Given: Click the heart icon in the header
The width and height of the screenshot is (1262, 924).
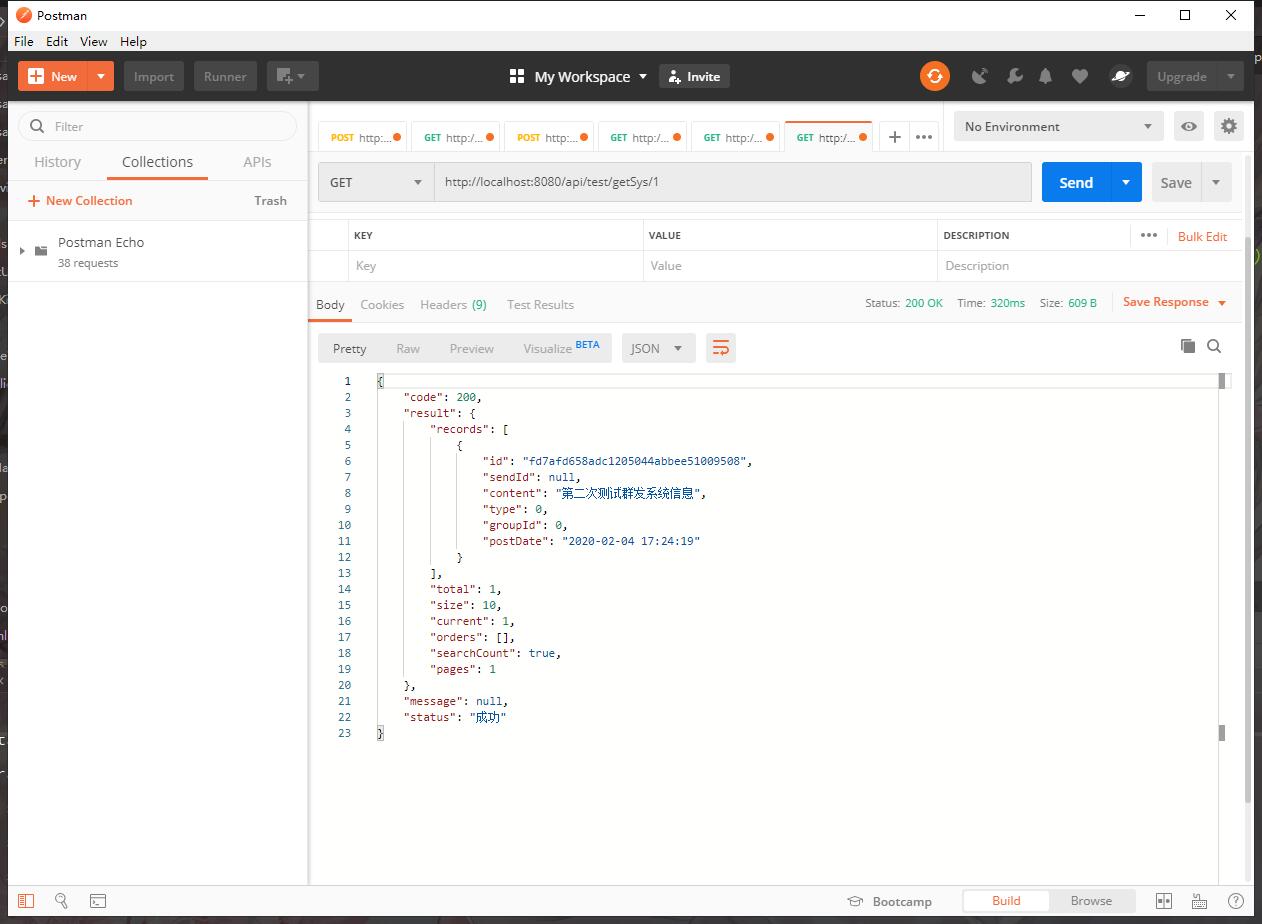Looking at the screenshot, I should point(1080,76).
